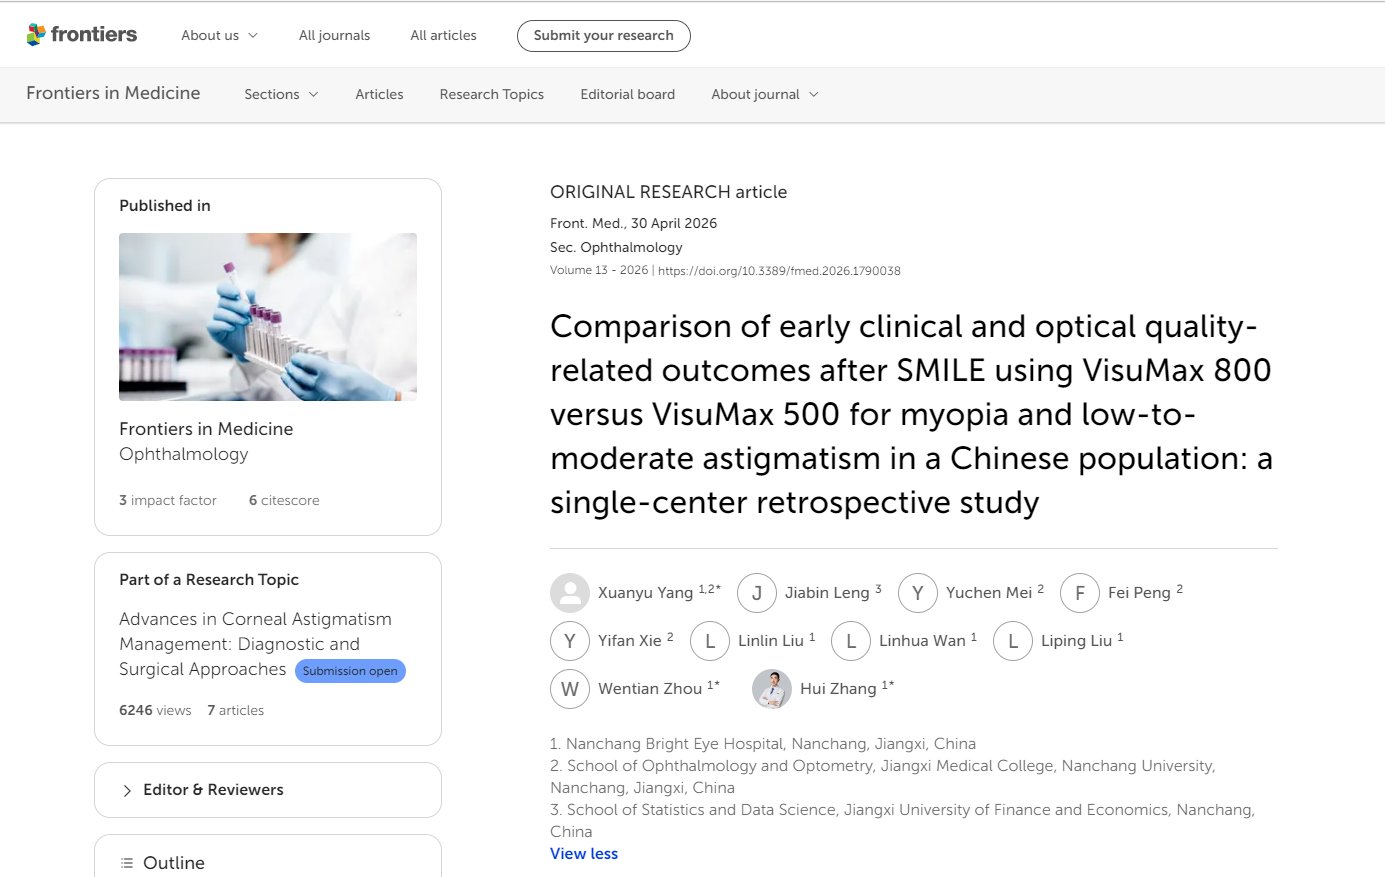Open Linhua Wan author name
The width and height of the screenshot is (1385, 877).
click(922, 641)
